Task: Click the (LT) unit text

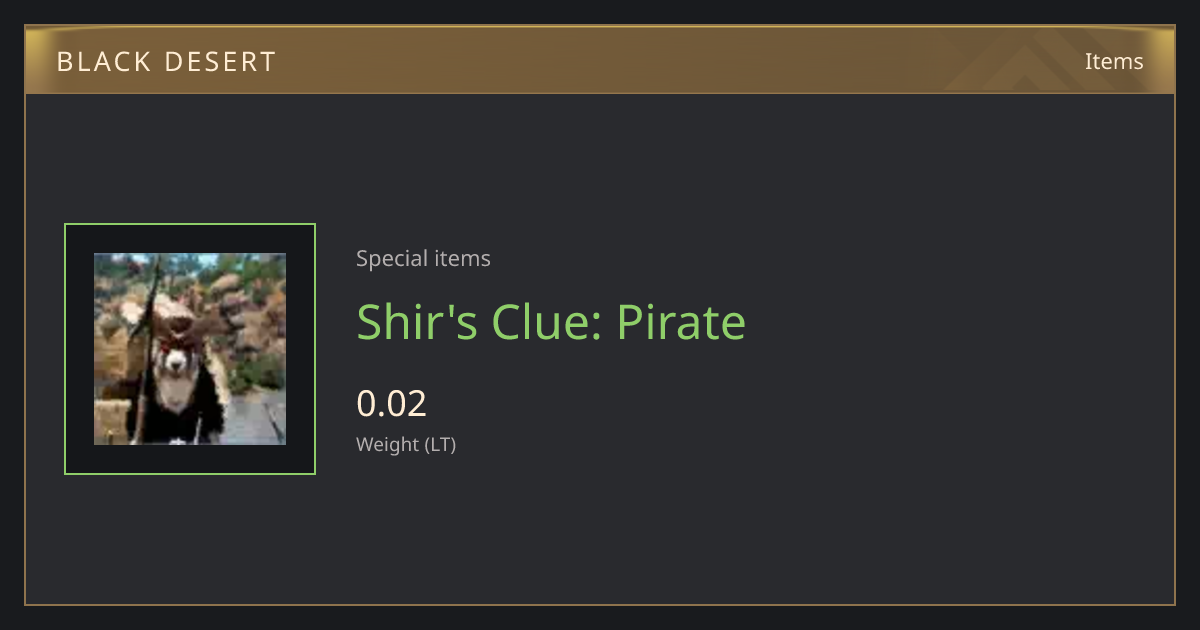Action: click(x=441, y=445)
